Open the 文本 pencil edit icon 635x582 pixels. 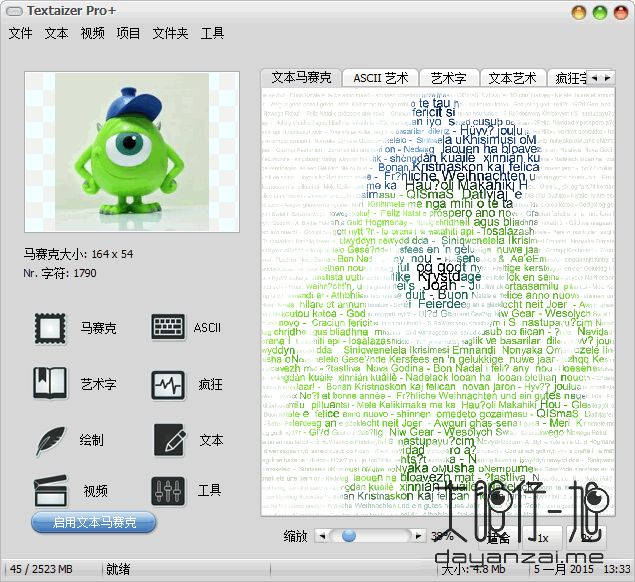coord(170,440)
